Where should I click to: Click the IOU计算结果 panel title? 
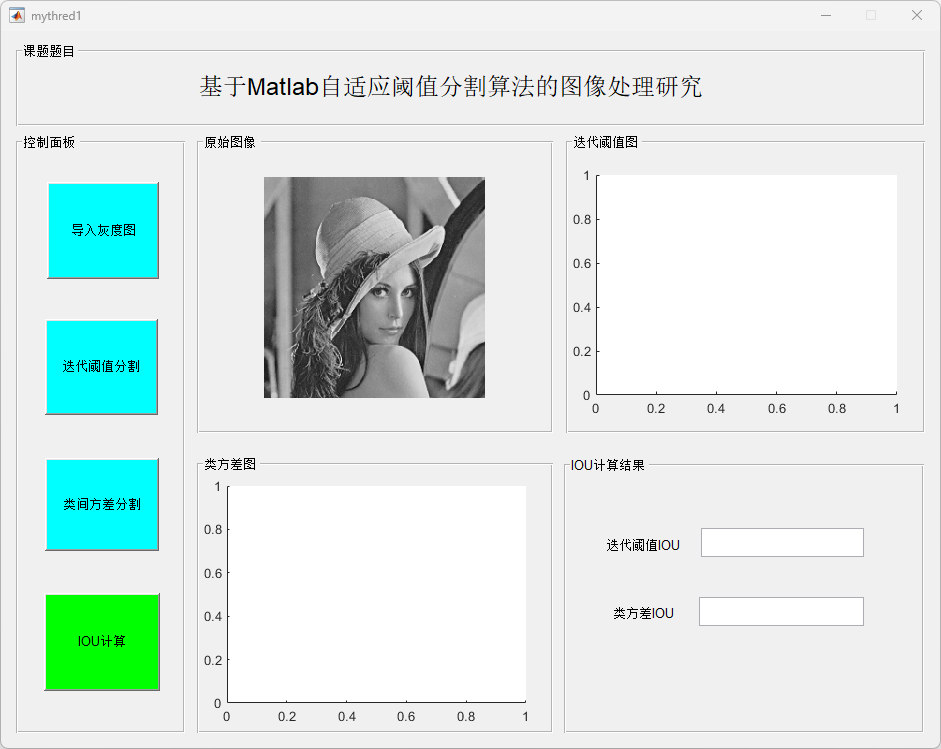click(x=607, y=465)
